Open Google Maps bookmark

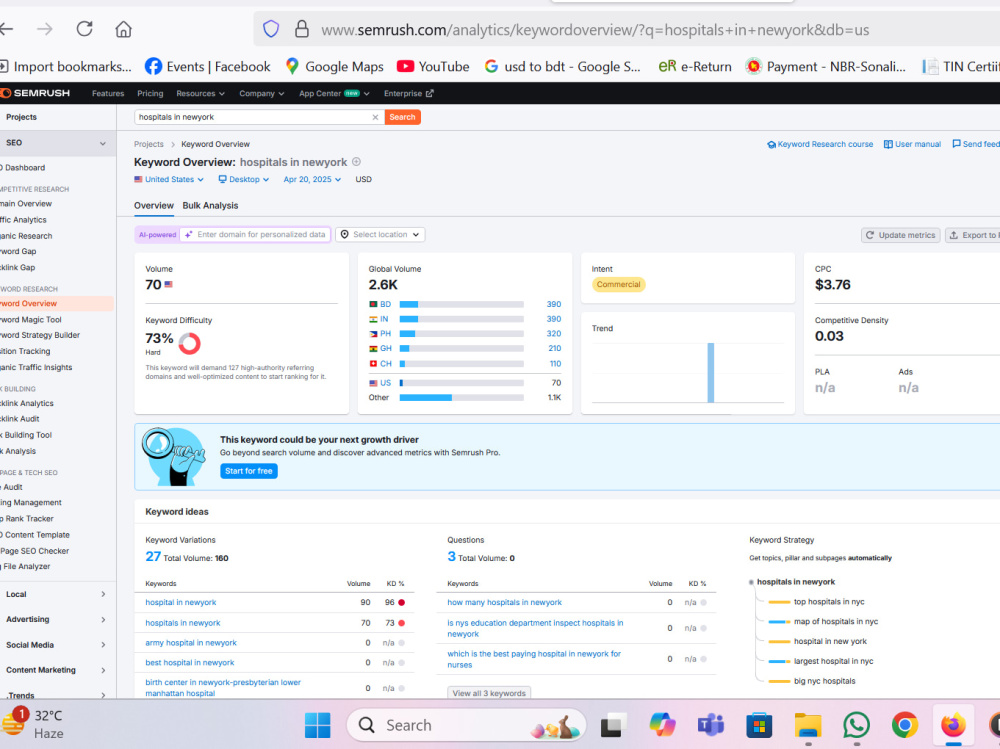pyautogui.click(x=334, y=66)
